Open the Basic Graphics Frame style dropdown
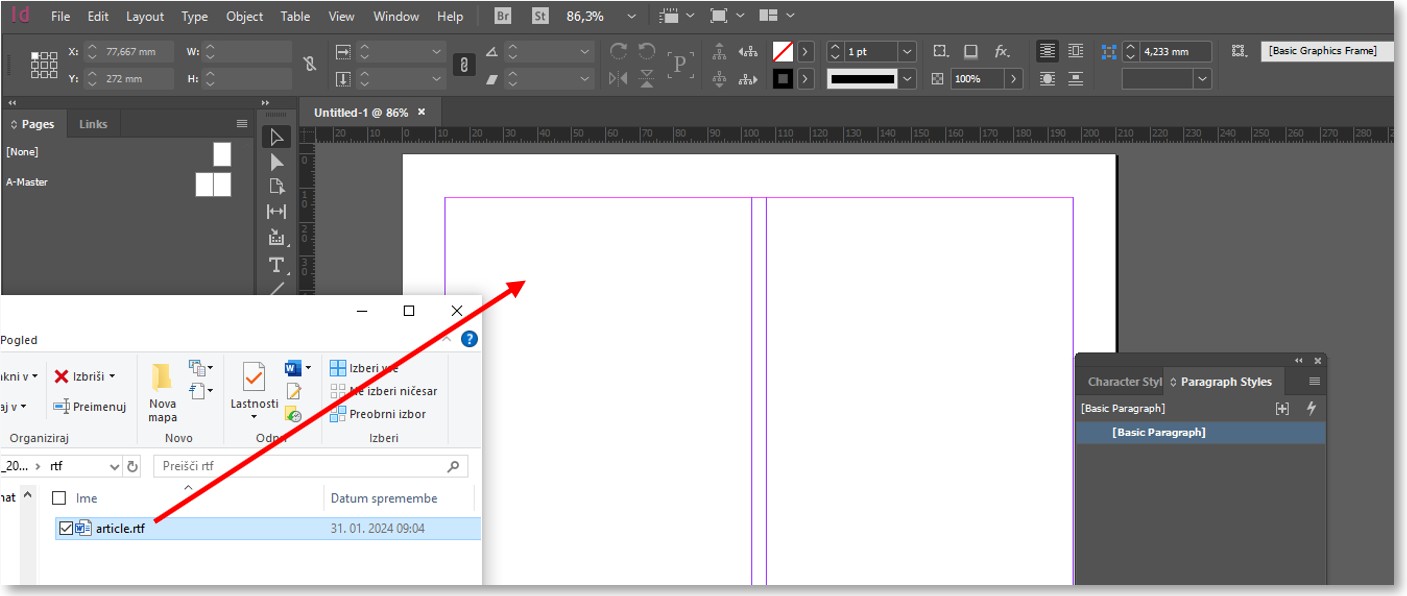Viewport: 1407px width, 596px height. pos(1326,51)
